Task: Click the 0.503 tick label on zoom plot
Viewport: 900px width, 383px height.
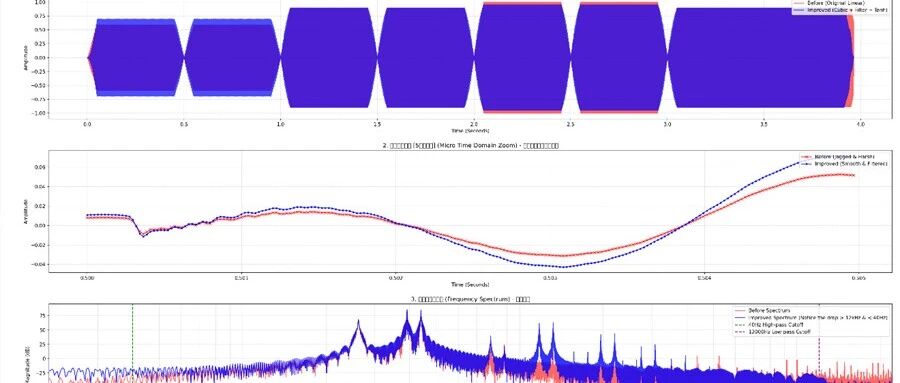Action: [550, 277]
